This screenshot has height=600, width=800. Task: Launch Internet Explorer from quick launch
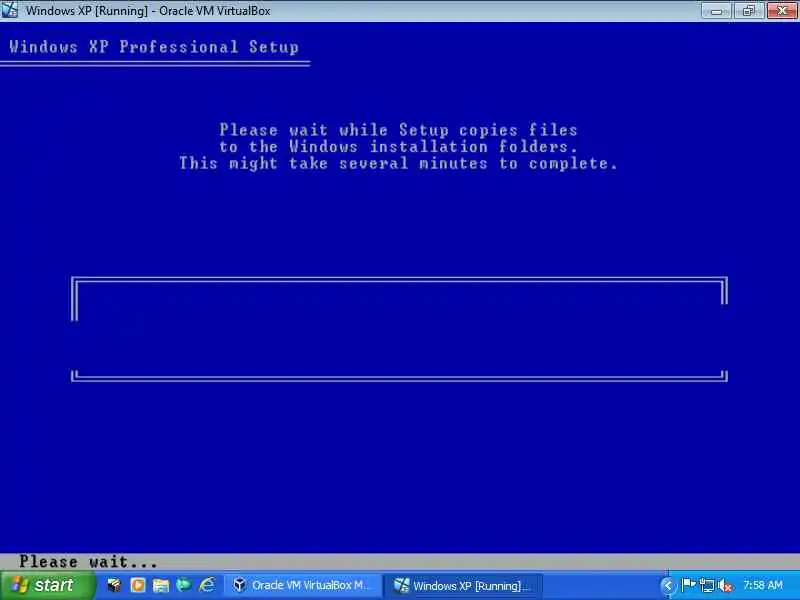point(207,585)
